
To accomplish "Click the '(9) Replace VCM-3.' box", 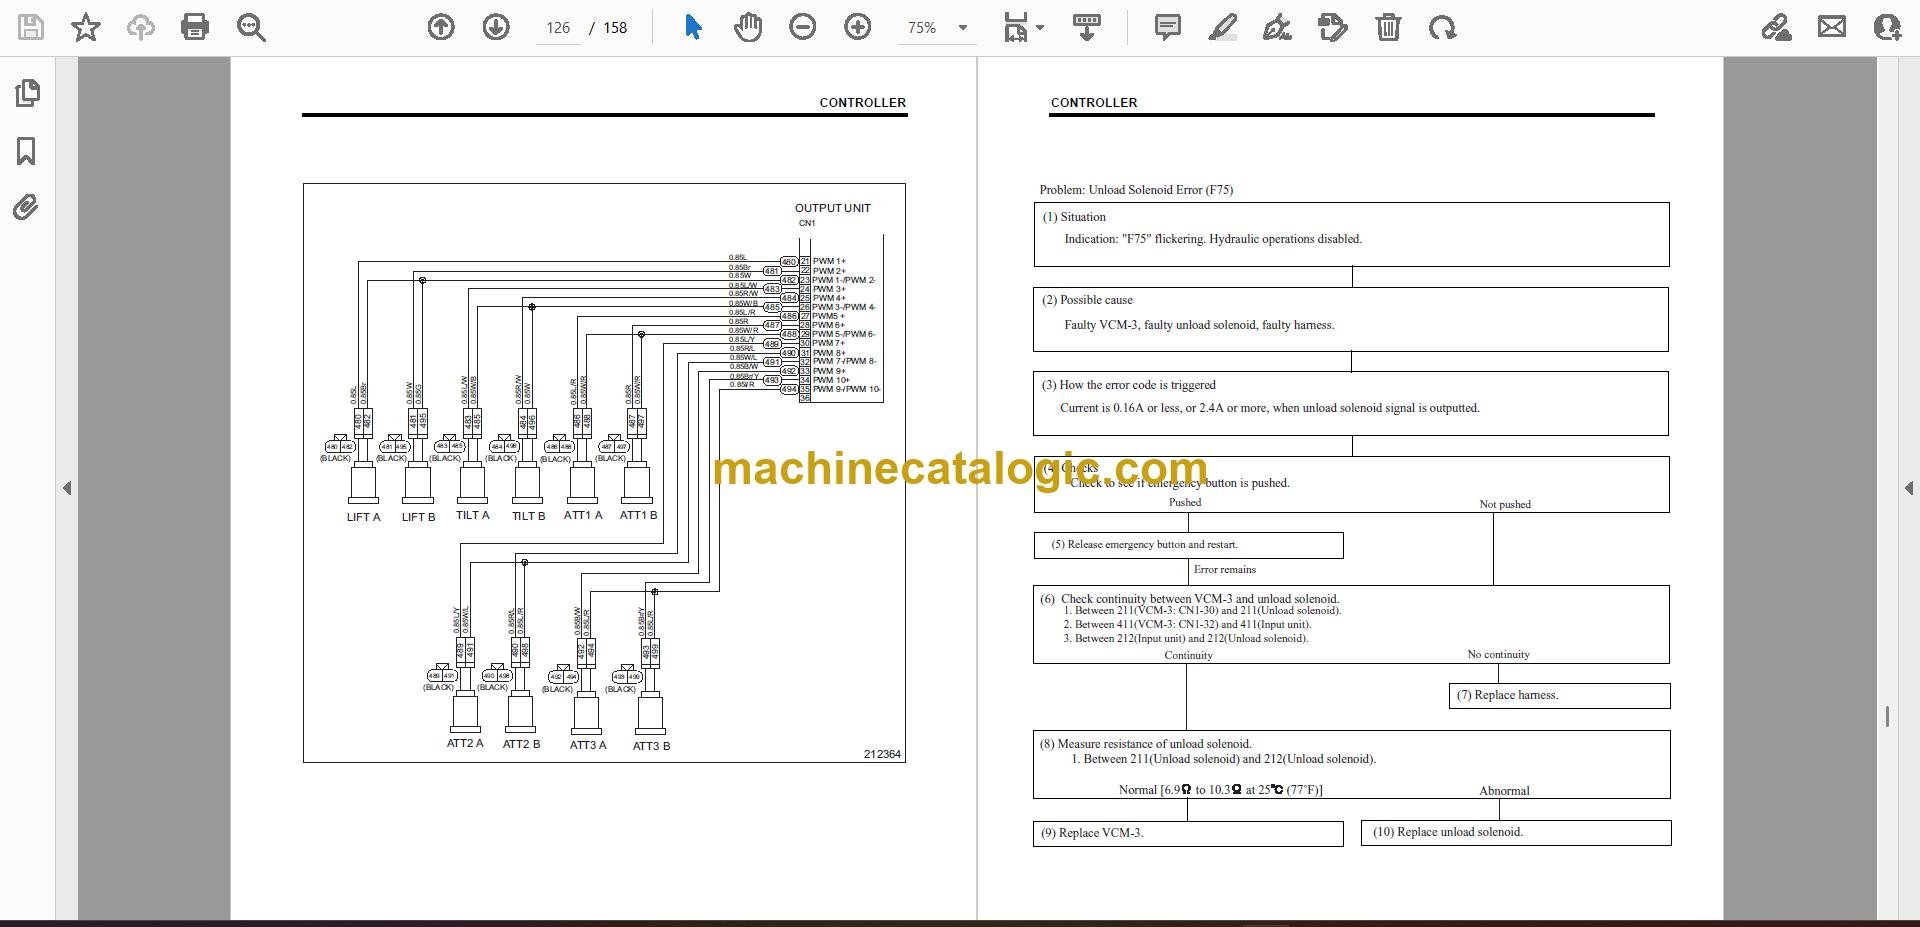I will [x=1188, y=833].
